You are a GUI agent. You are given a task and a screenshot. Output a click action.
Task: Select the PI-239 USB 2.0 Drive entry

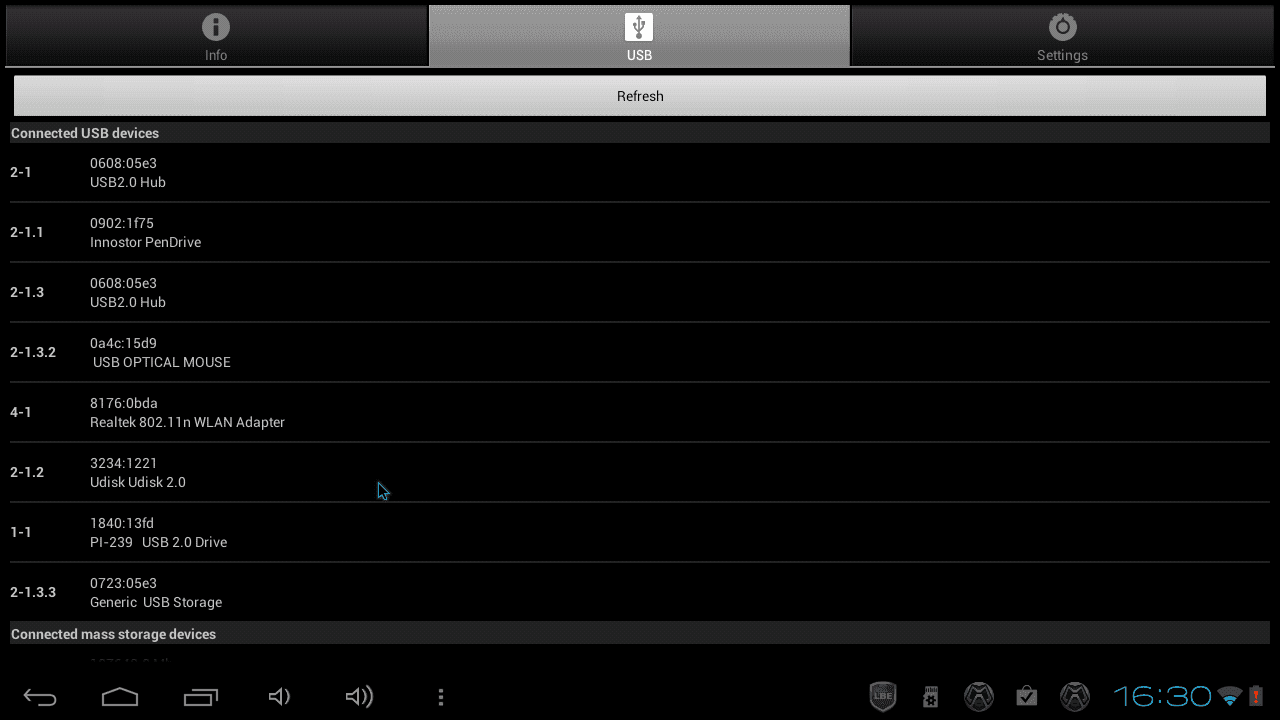640,532
